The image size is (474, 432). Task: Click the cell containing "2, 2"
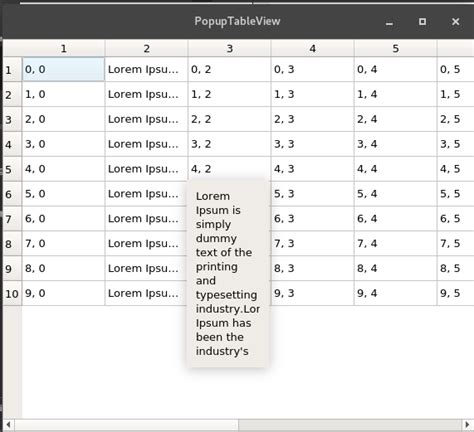click(x=230, y=119)
